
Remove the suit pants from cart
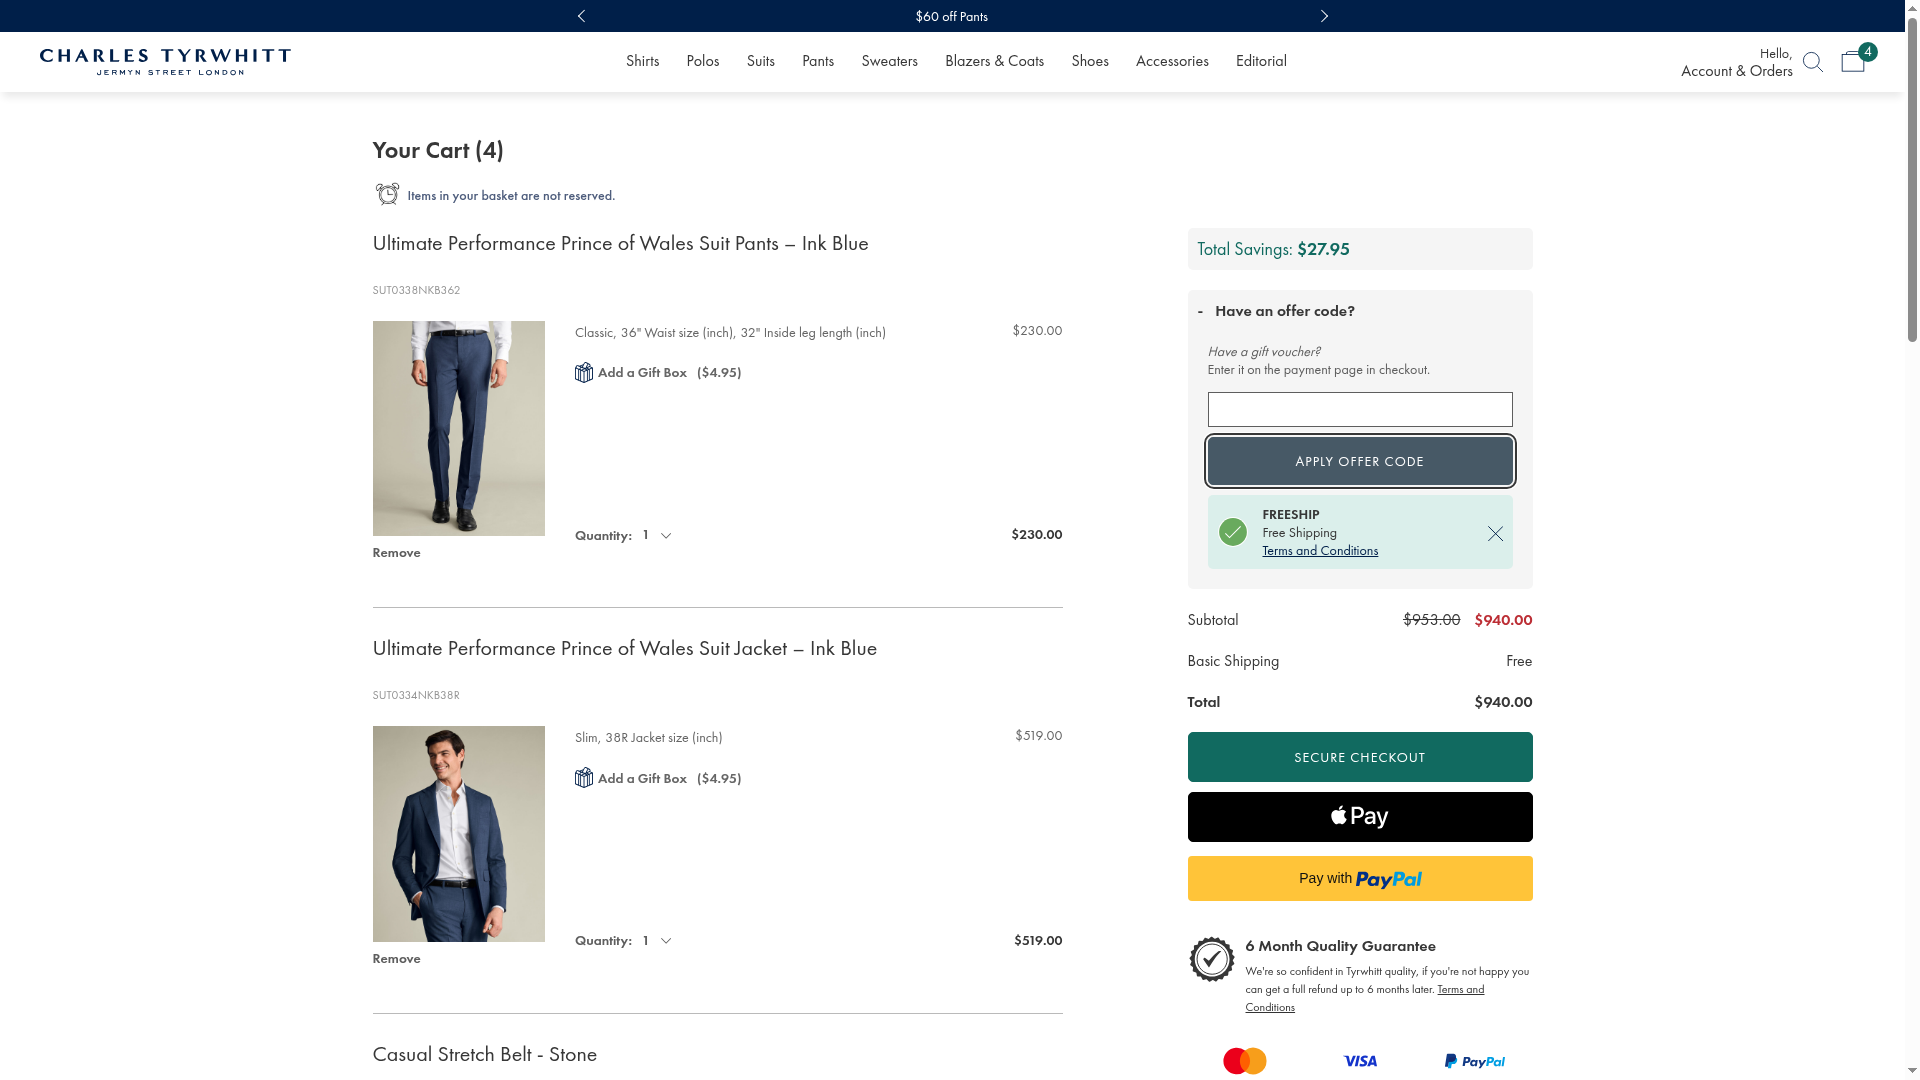(396, 553)
